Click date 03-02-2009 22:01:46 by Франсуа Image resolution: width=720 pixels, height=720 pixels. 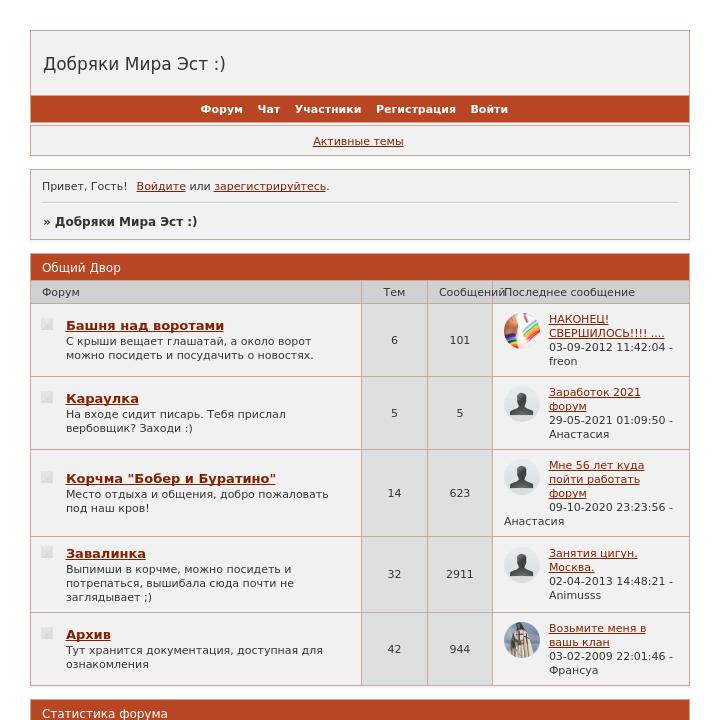pyautogui.click(x=607, y=656)
